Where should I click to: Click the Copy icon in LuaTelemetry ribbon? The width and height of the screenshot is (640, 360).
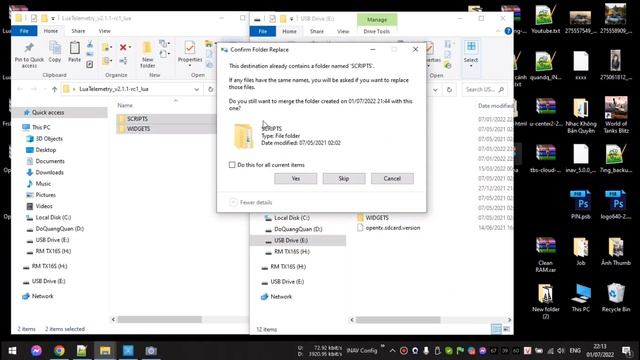(x=55, y=52)
